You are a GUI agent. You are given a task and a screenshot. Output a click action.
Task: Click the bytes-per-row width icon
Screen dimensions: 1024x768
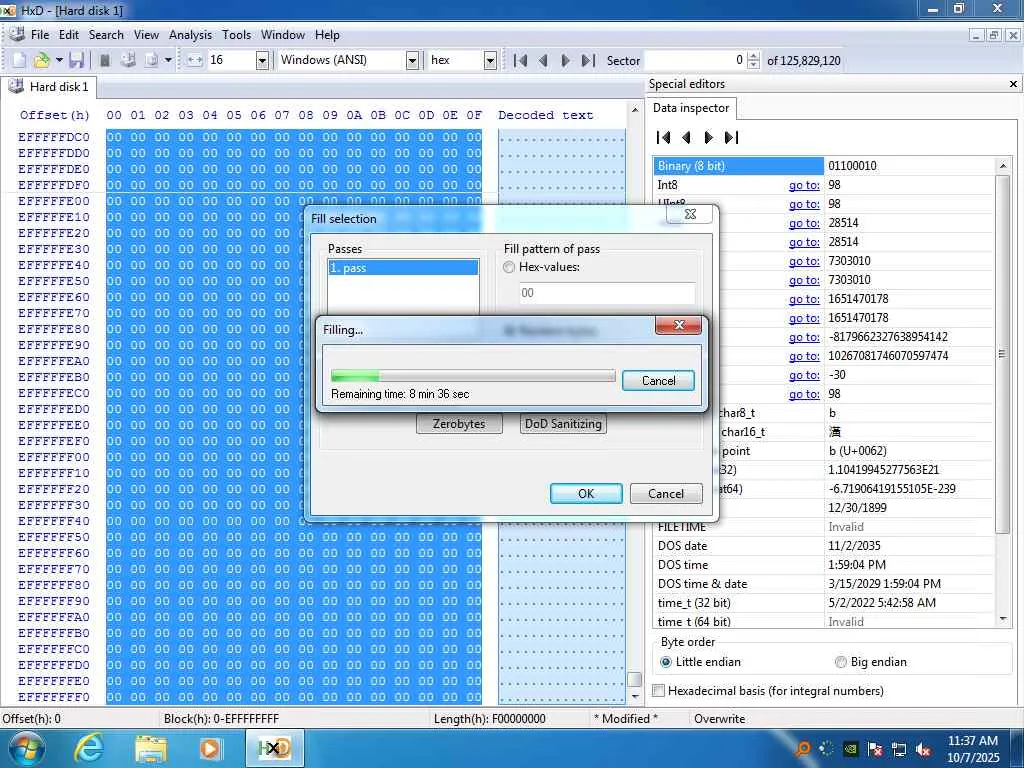click(x=195, y=60)
